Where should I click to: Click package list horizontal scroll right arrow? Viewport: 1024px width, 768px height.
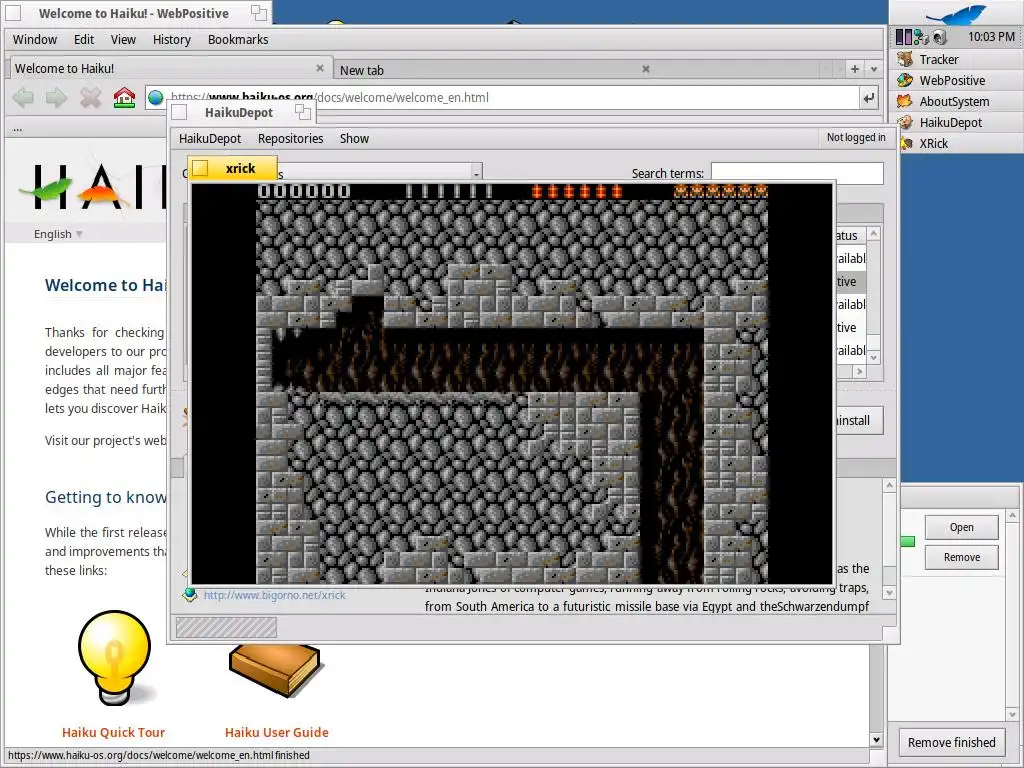coord(859,371)
